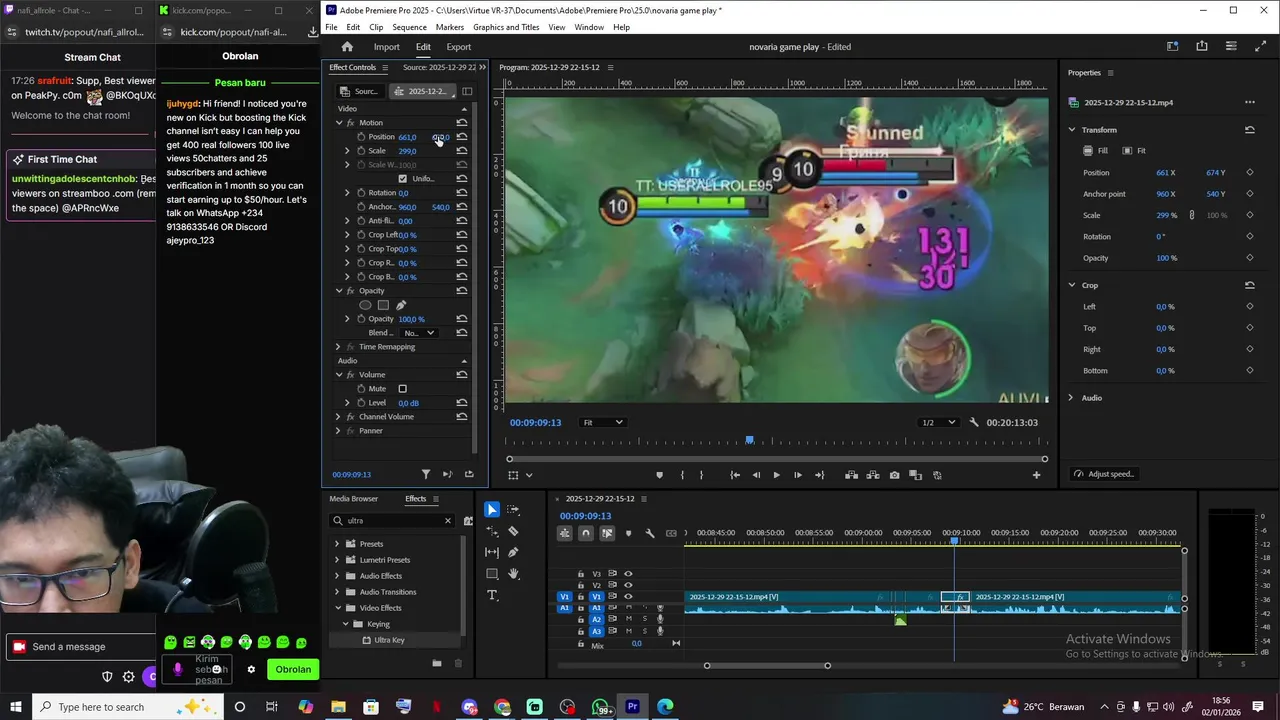Toggle Linked Selection in timeline
This screenshot has width=1280, height=720.
(607, 533)
